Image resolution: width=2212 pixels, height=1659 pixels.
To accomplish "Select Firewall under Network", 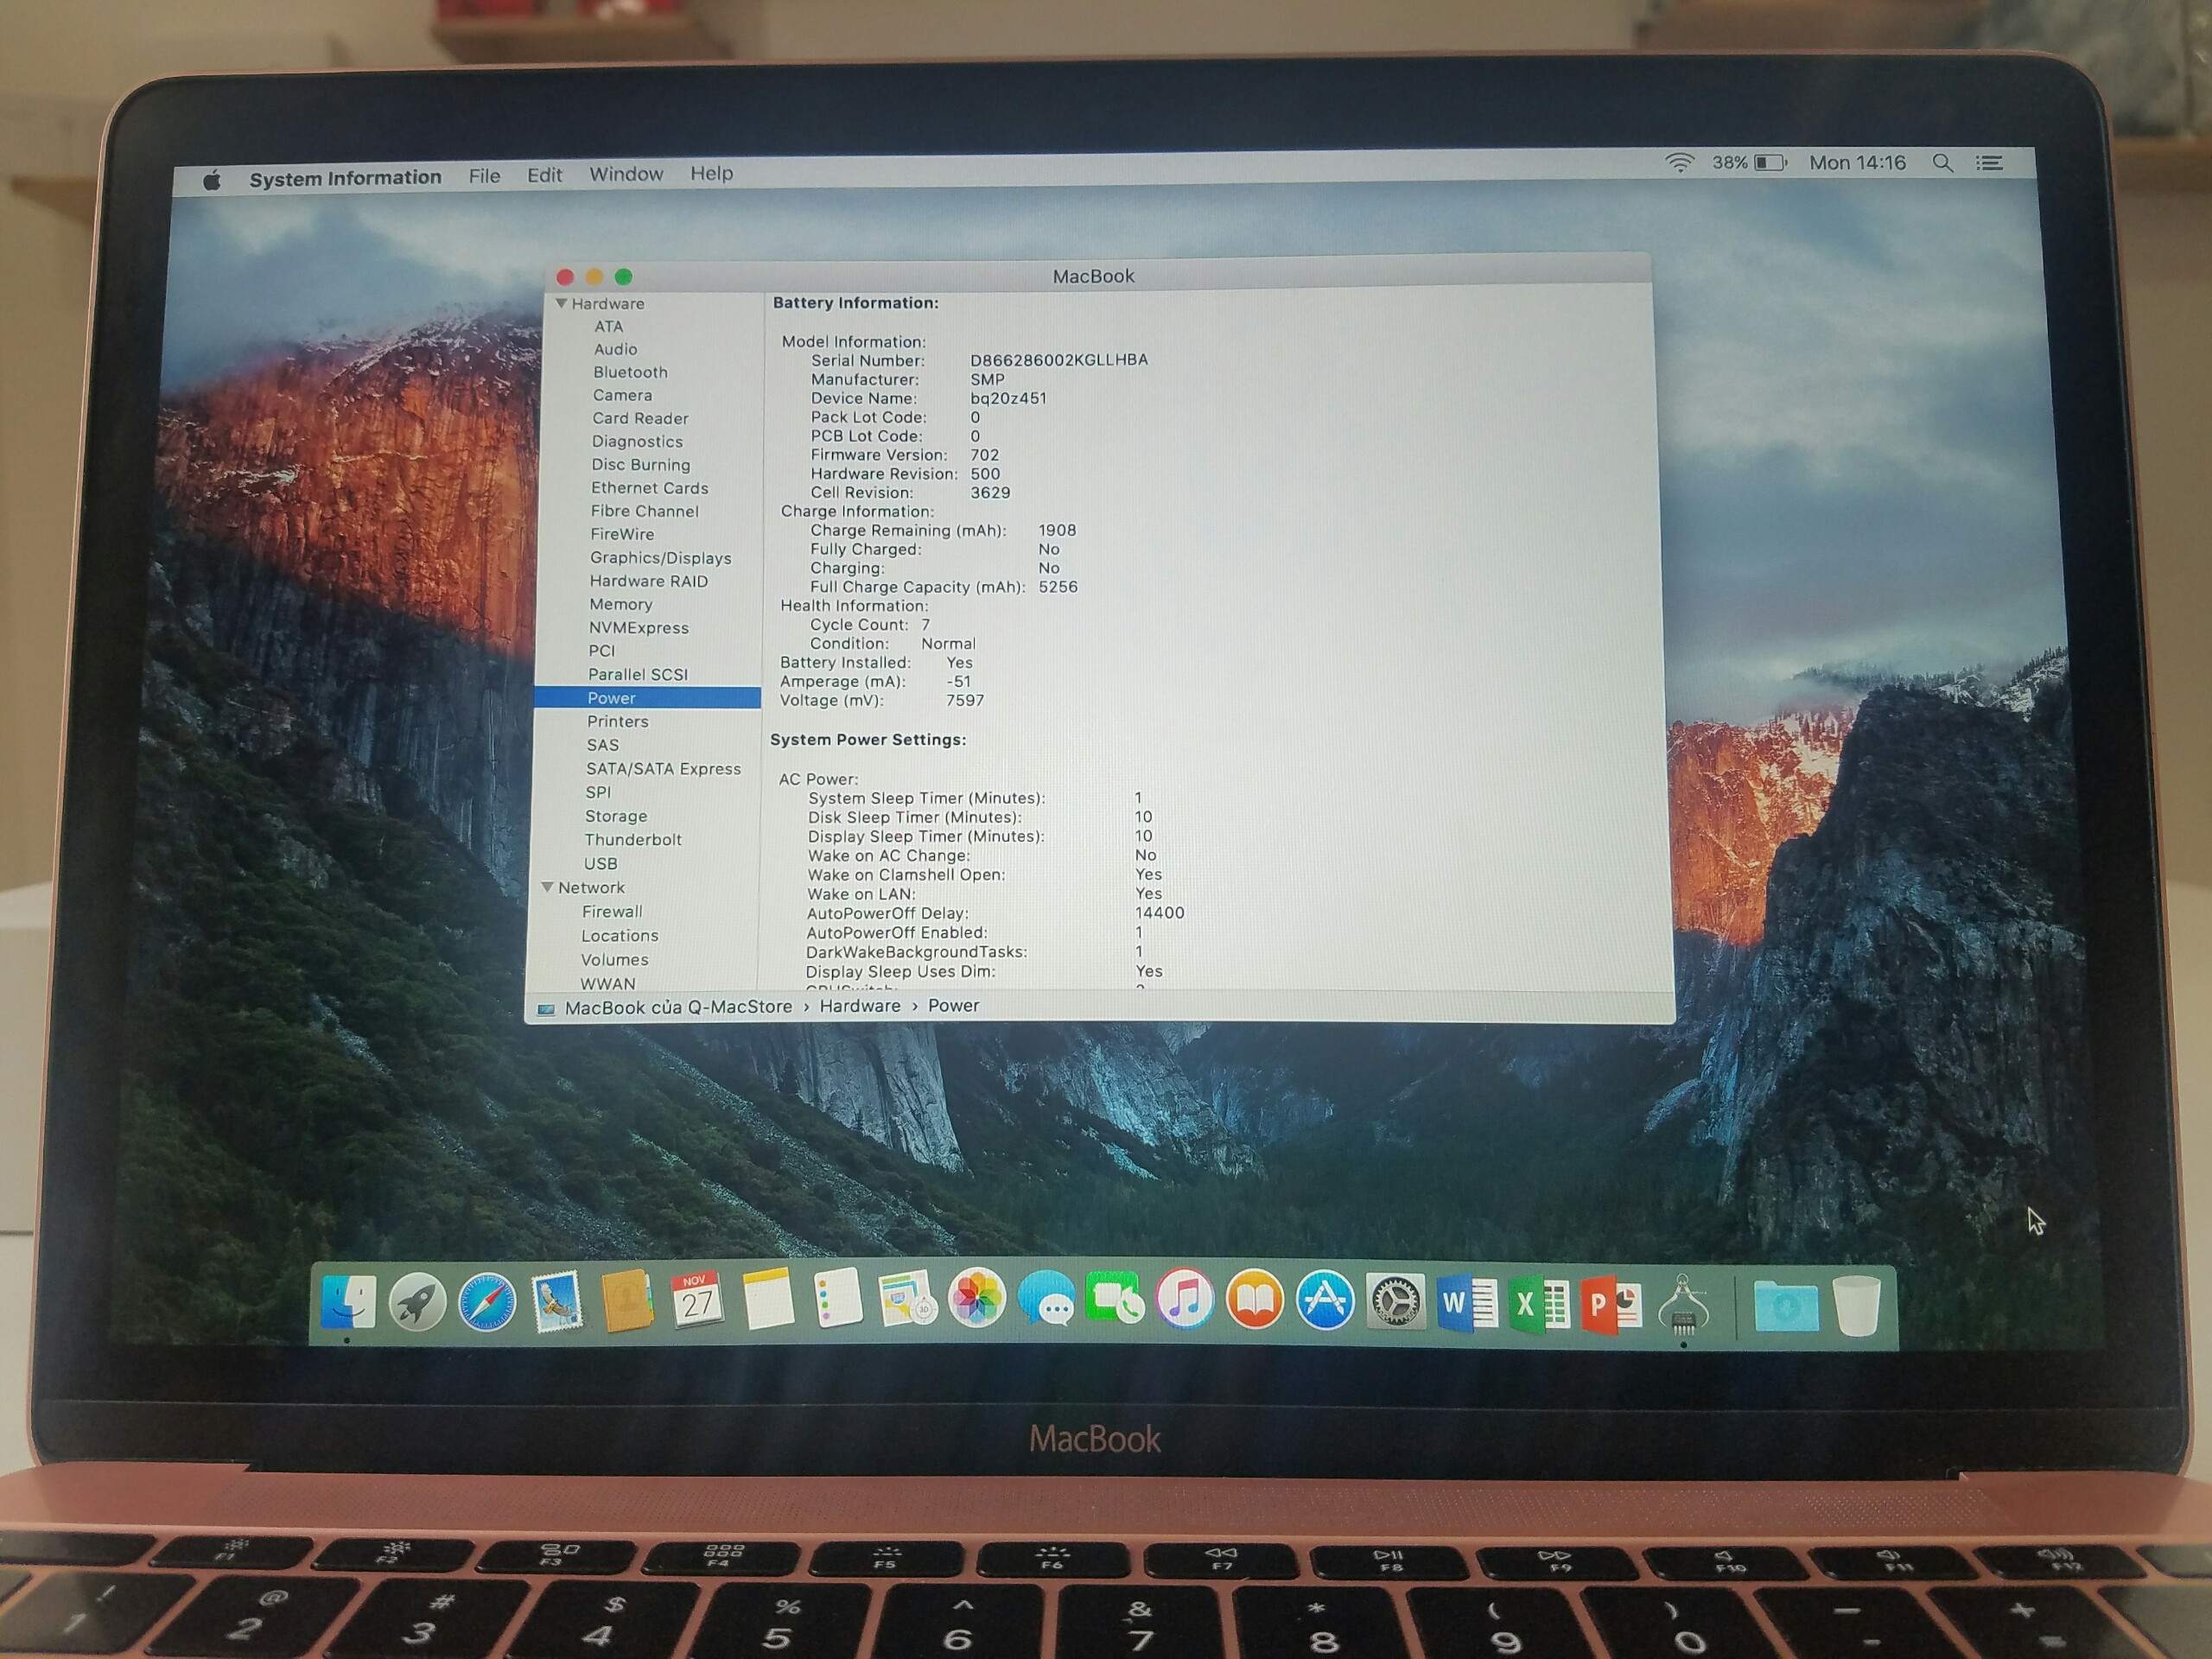I will [612, 912].
